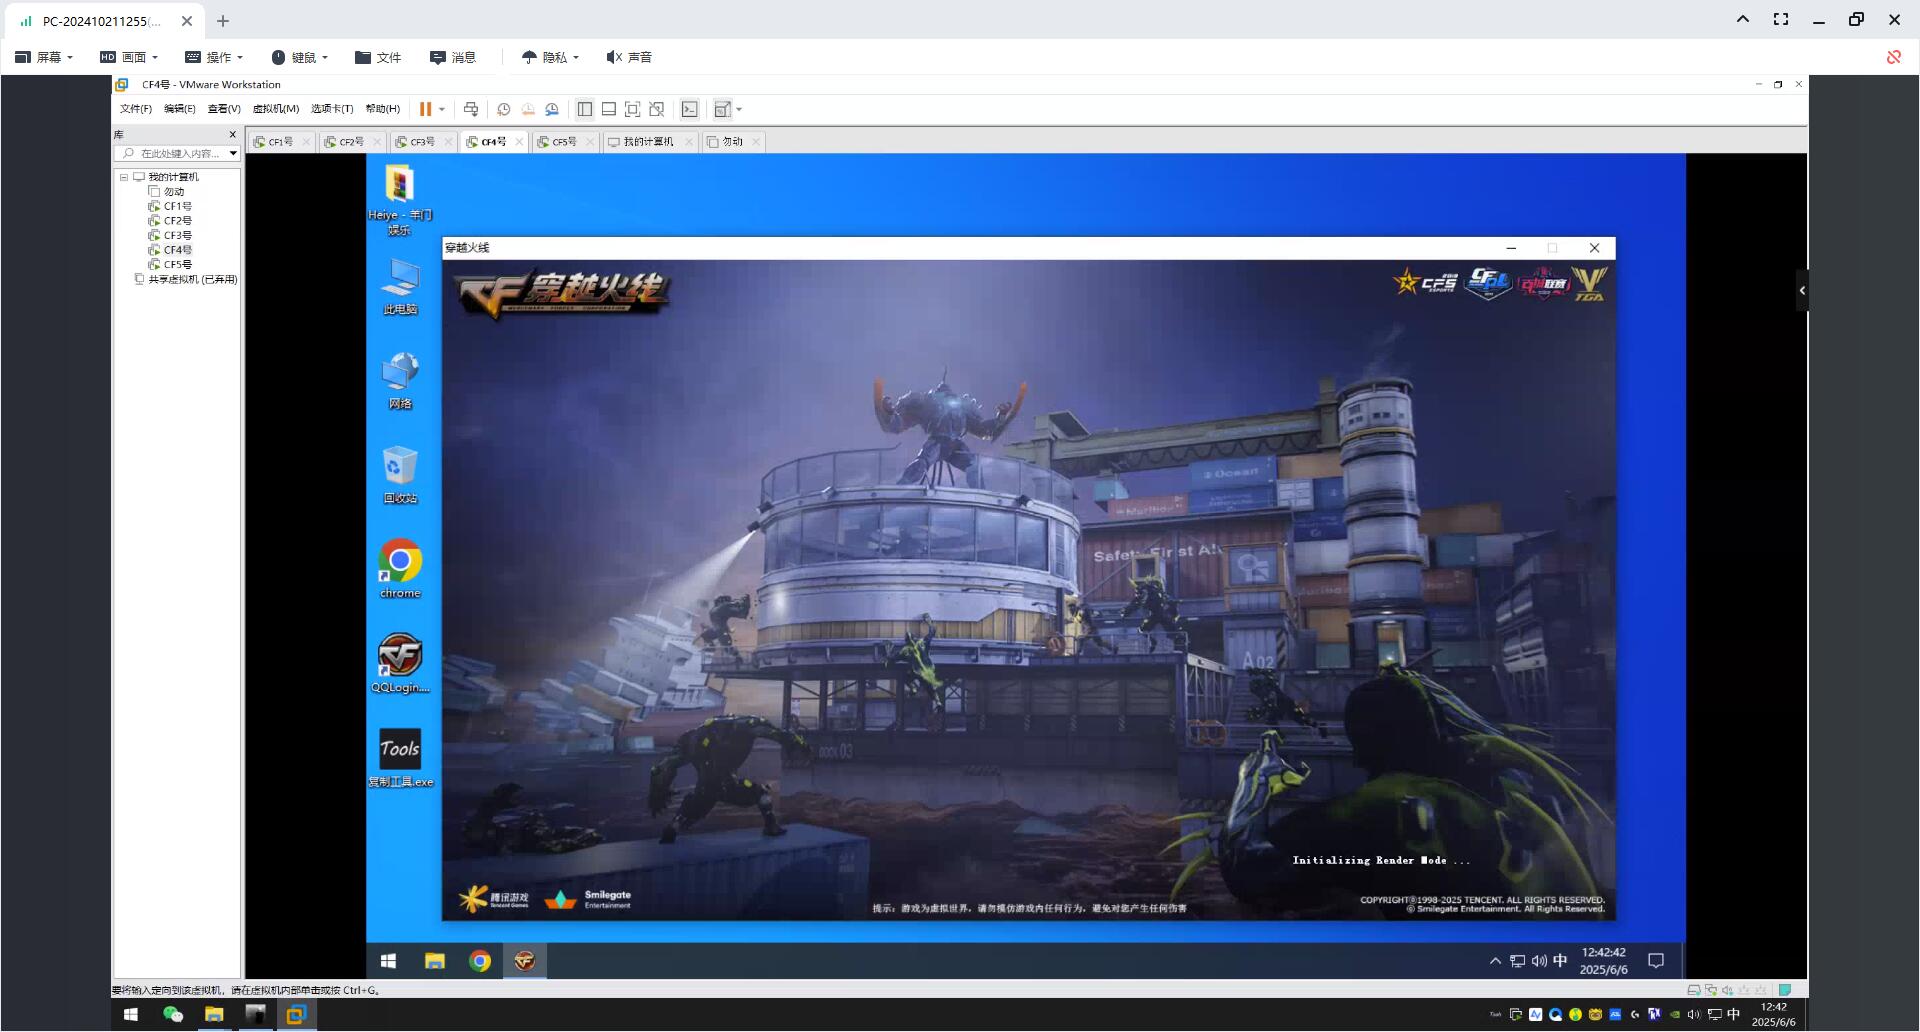1920x1032 pixels.
Task: Take a snapshot using the clock-plus icon
Action: 504,109
